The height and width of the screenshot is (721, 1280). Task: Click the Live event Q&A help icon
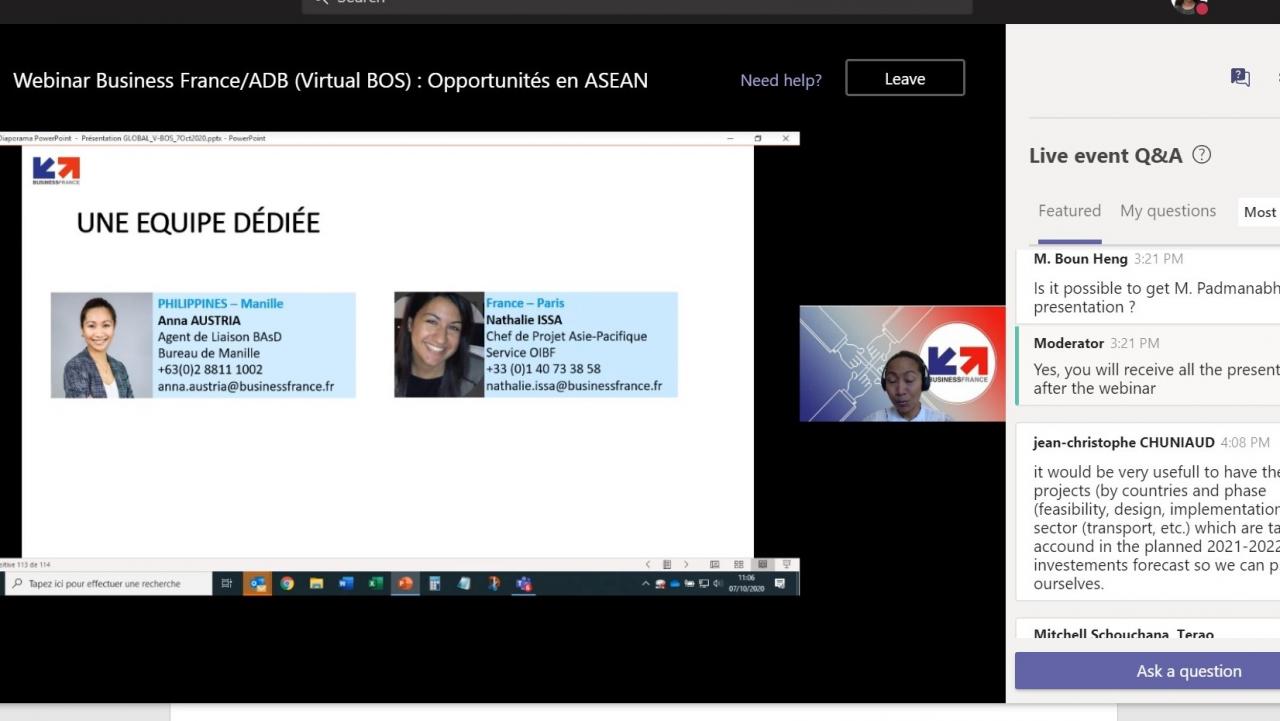(1202, 155)
